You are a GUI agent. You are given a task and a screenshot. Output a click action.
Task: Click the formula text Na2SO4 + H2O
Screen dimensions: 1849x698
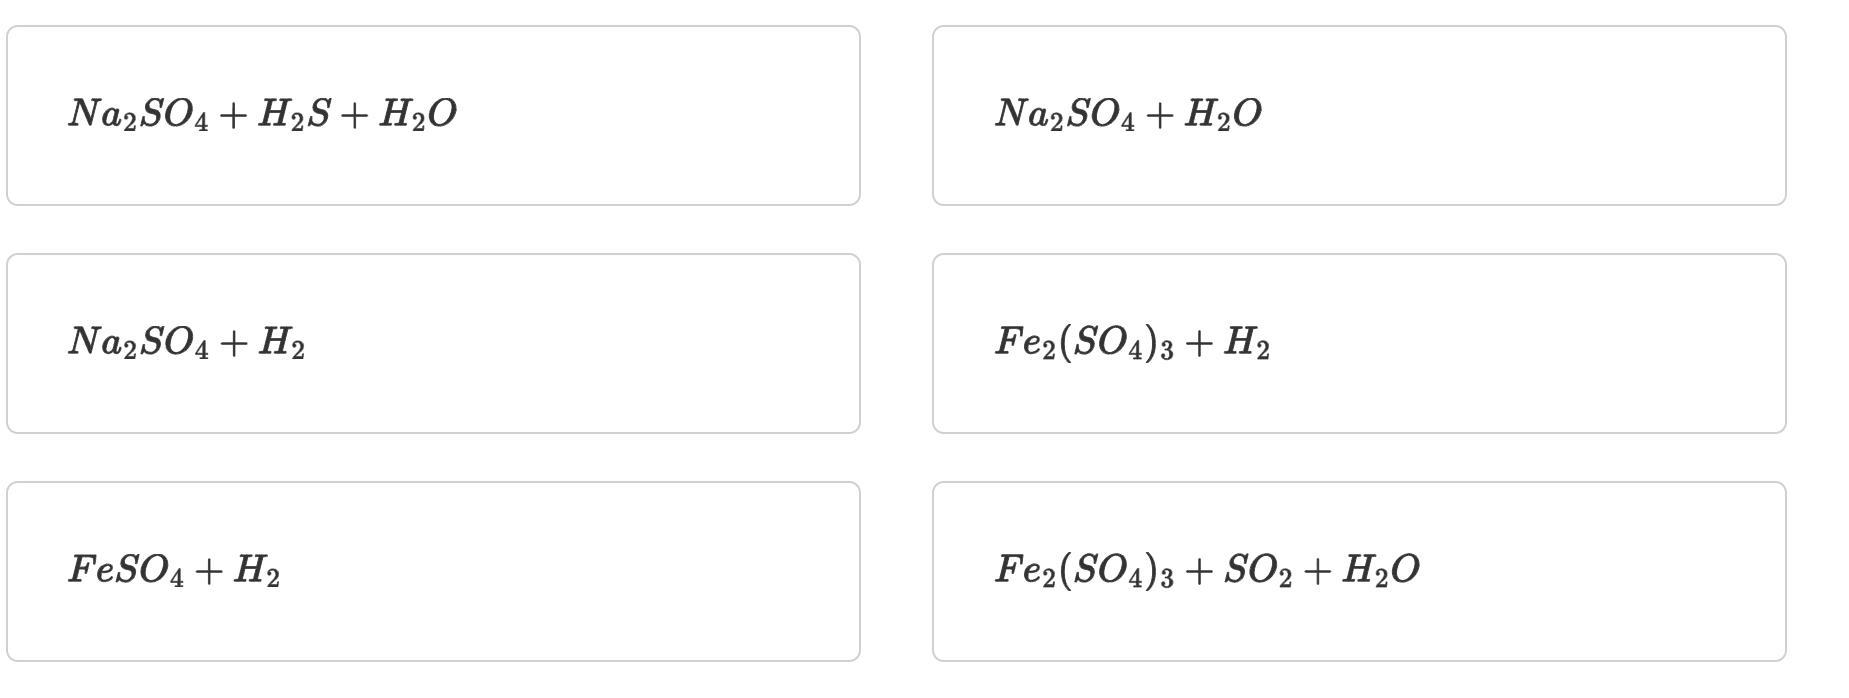[x=1128, y=114]
